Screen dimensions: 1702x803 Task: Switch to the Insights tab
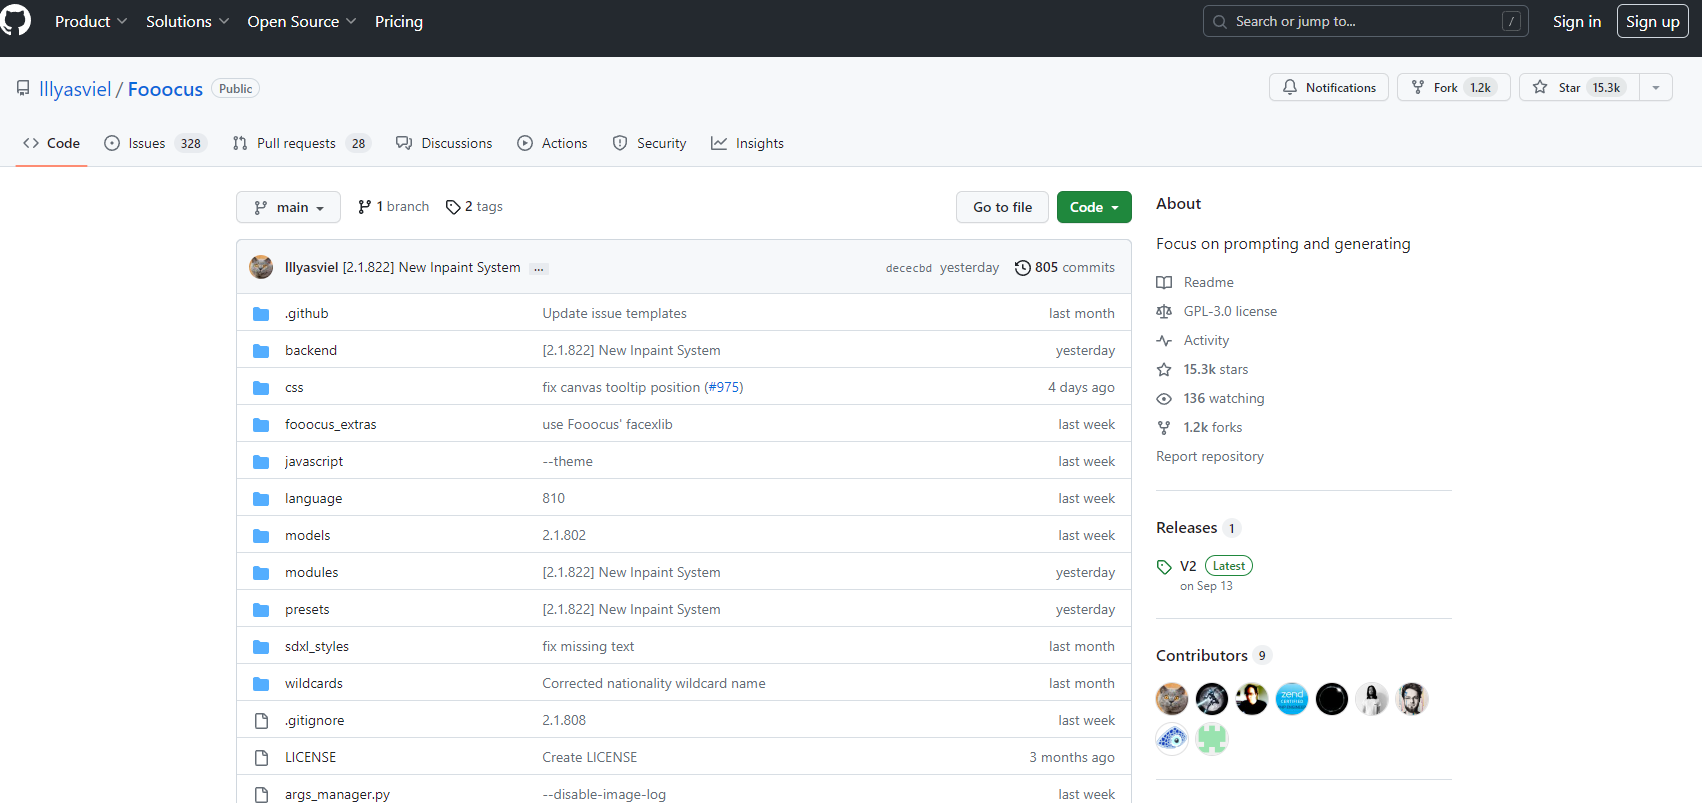point(747,143)
